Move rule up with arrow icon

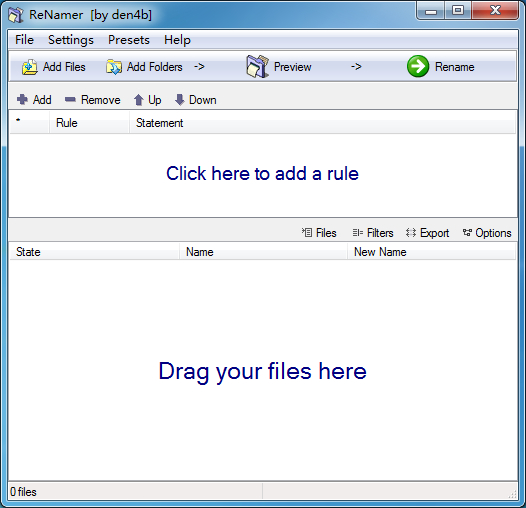coord(139,100)
